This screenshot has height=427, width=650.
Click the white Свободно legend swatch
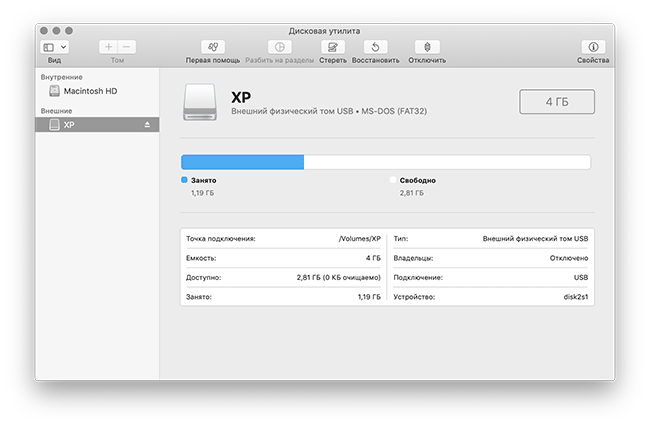(x=393, y=180)
